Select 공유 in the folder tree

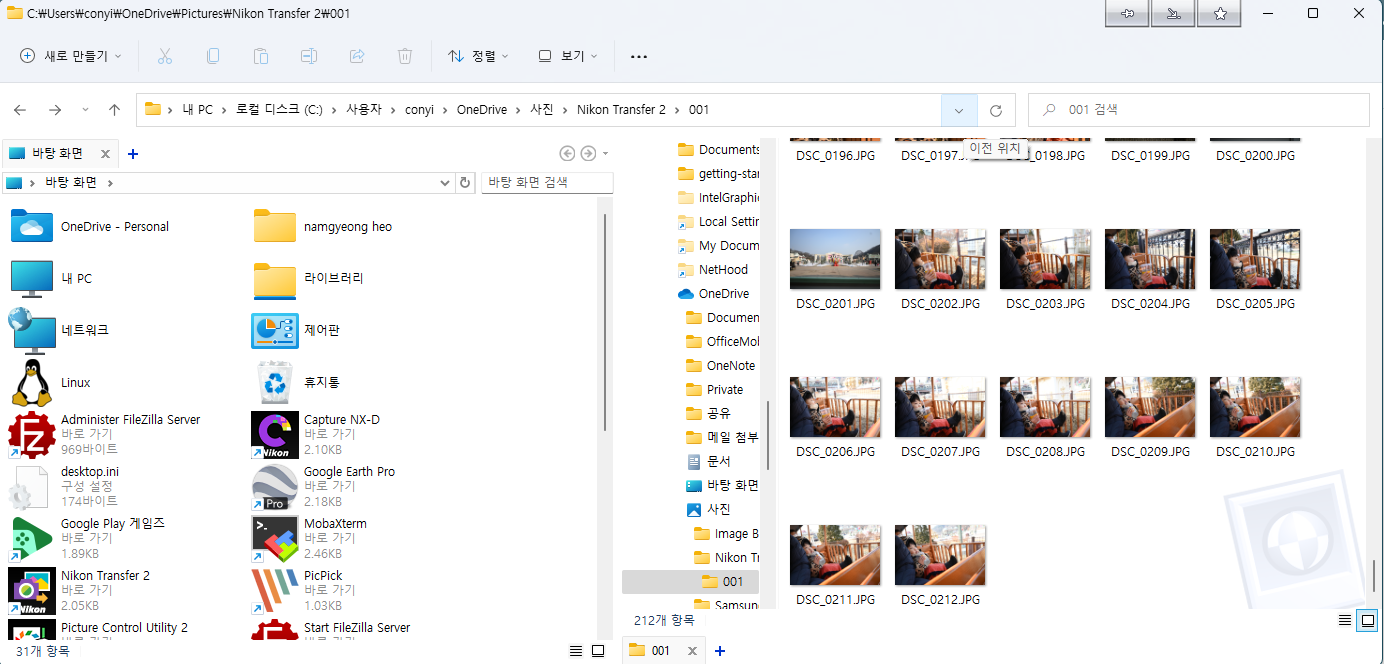[x=718, y=413]
